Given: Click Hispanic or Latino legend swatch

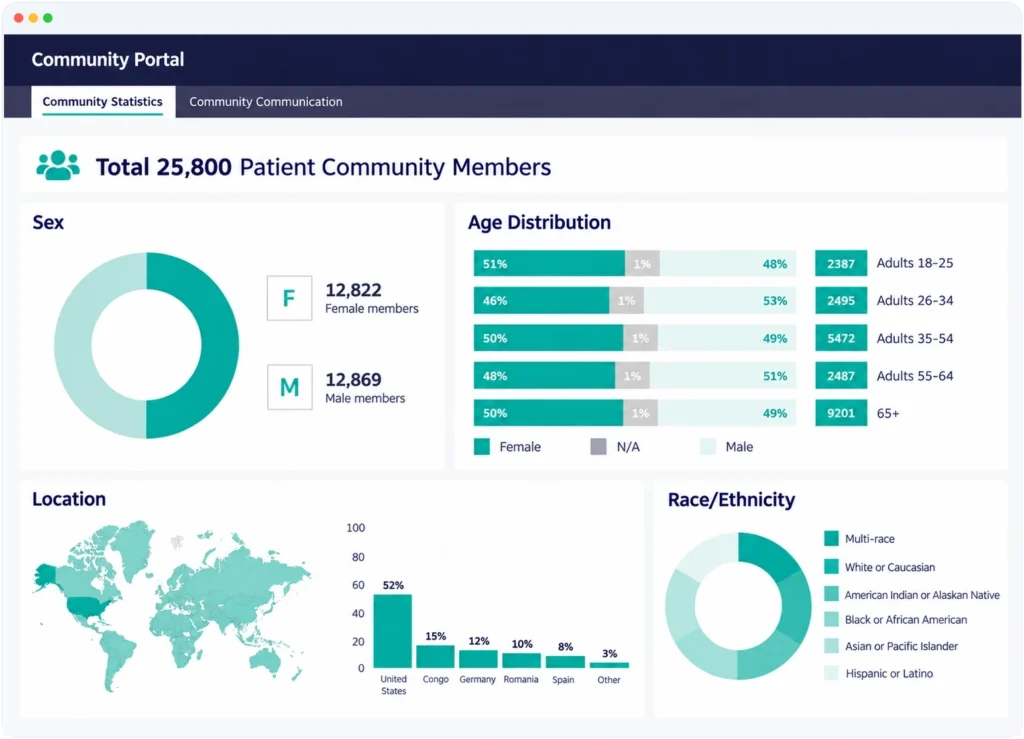Looking at the screenshot, I should (x=831, y=673).
